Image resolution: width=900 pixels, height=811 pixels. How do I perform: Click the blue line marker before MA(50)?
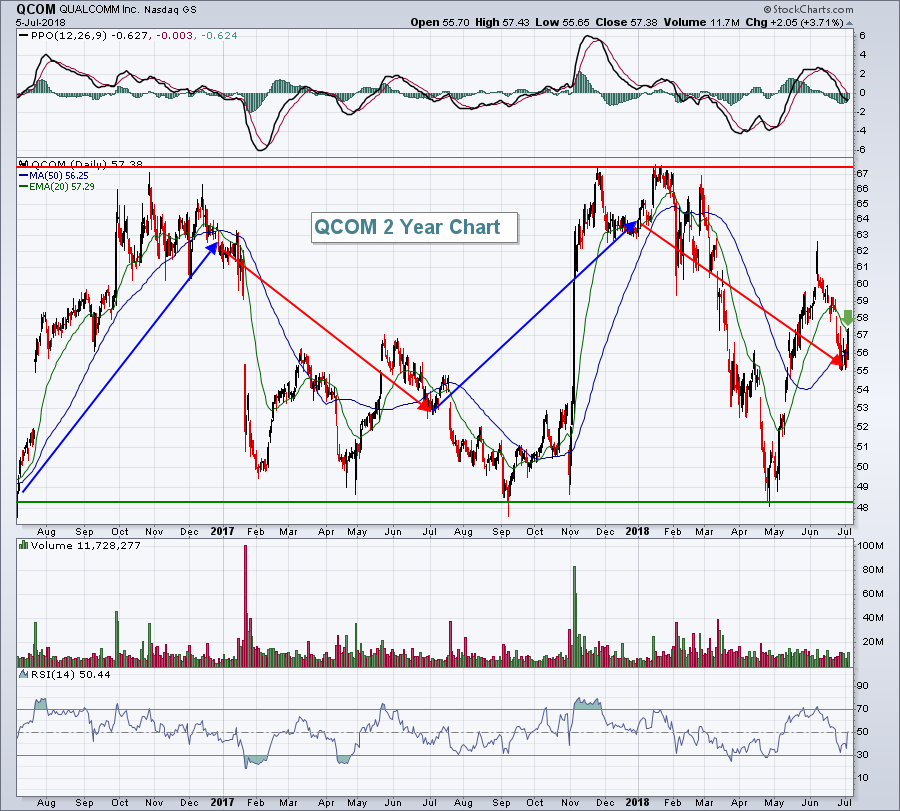tap(24, 176)
